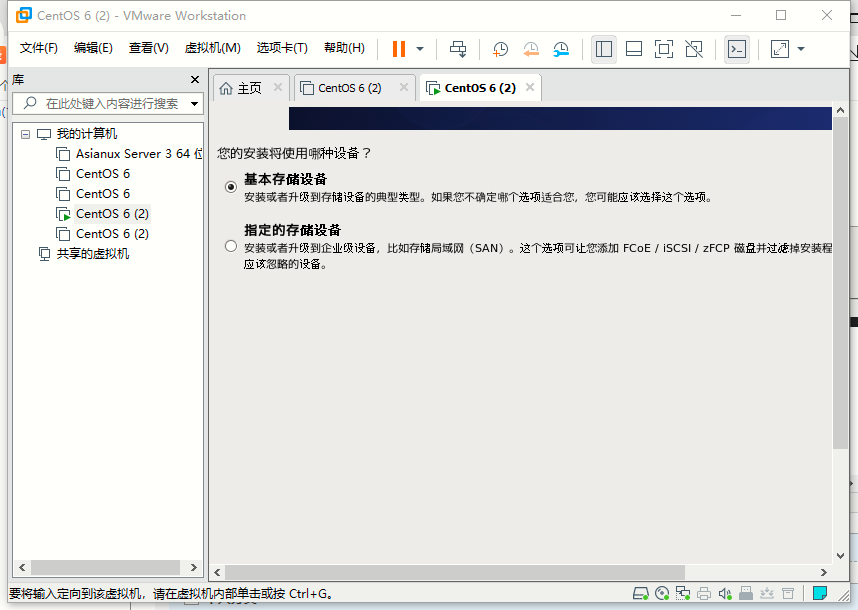The image size is (858, 610).
Task: Select the 指定的存储设备 radio option
Action: [x=231, y=246]
